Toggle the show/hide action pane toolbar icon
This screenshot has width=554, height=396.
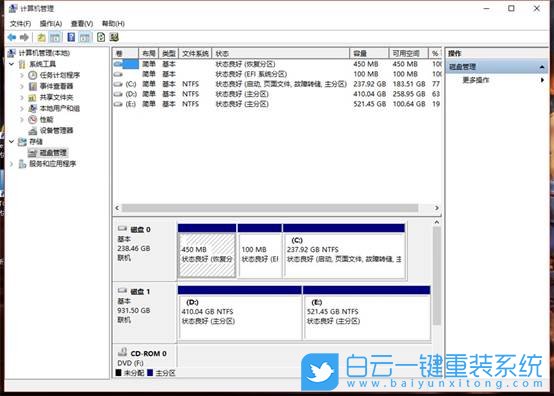[x=84, y=37]
